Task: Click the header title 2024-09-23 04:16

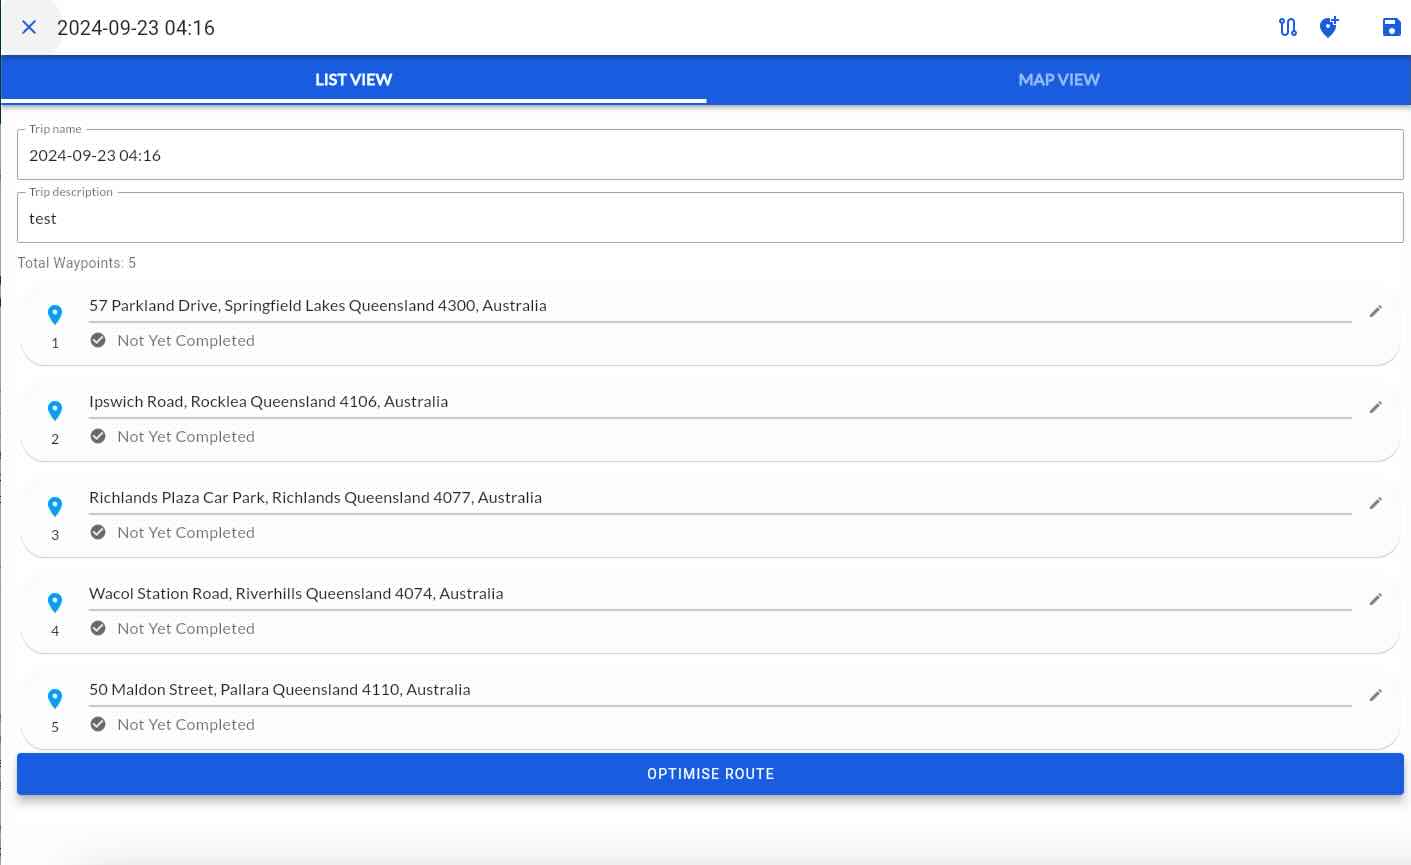Action: (136, 28)
